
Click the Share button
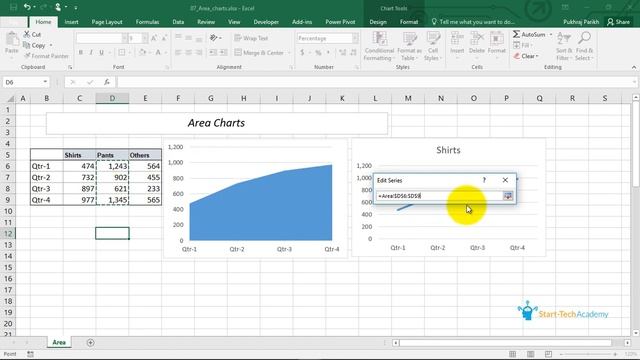(x=618, y=22)
